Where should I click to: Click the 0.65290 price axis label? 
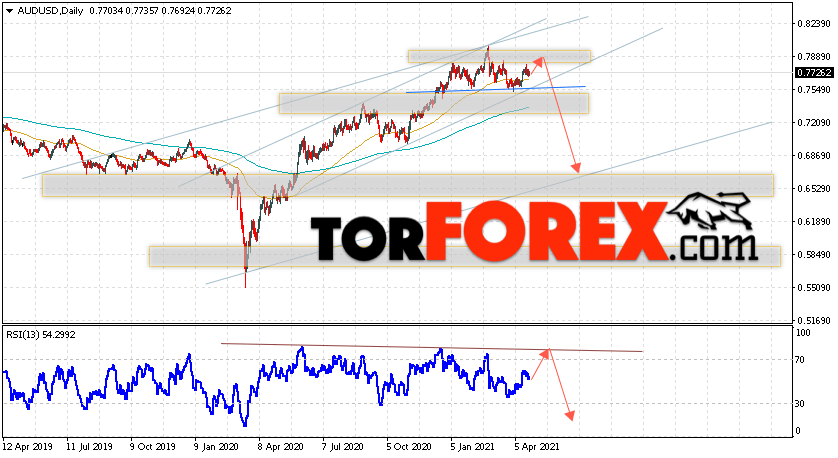814,189
